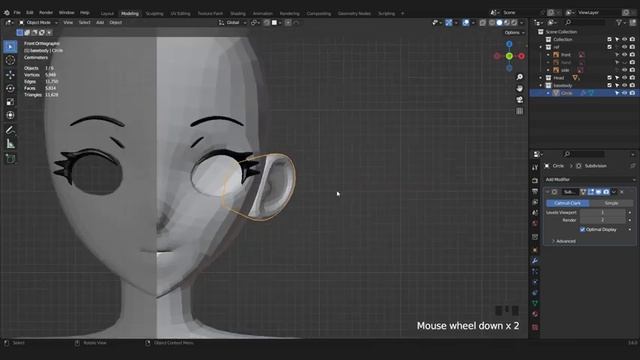This screenshot has width=640, height=360.
Task: Open the Tool properties tab icon
Action: (535, 168)
